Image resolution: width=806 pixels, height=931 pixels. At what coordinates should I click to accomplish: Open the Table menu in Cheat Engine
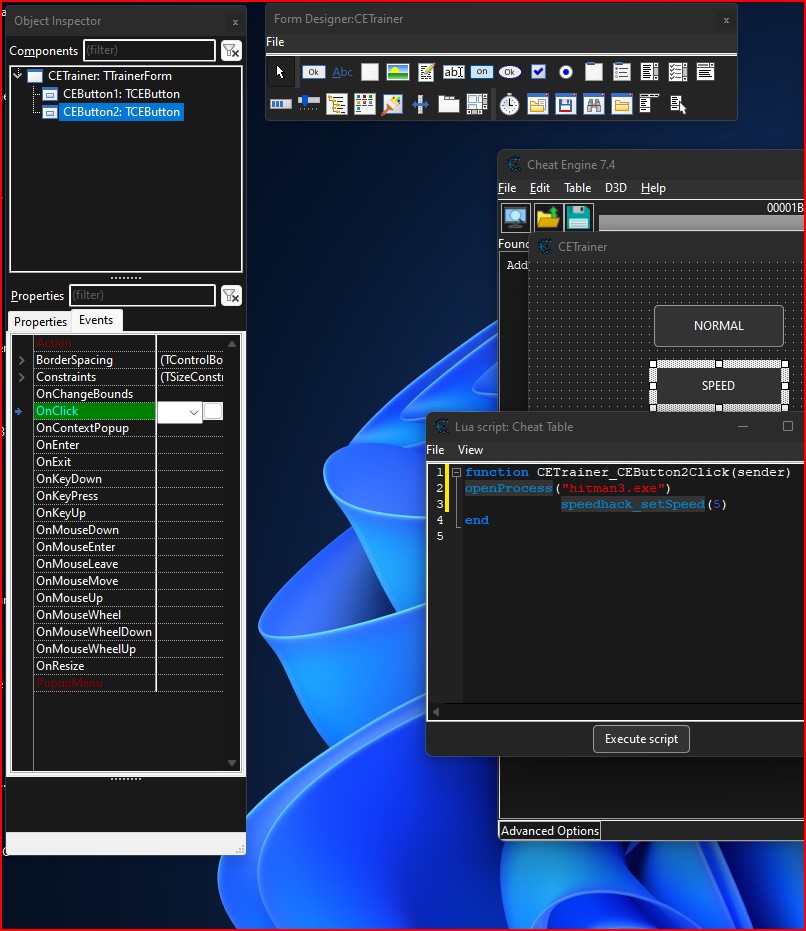tap(577, 188)
